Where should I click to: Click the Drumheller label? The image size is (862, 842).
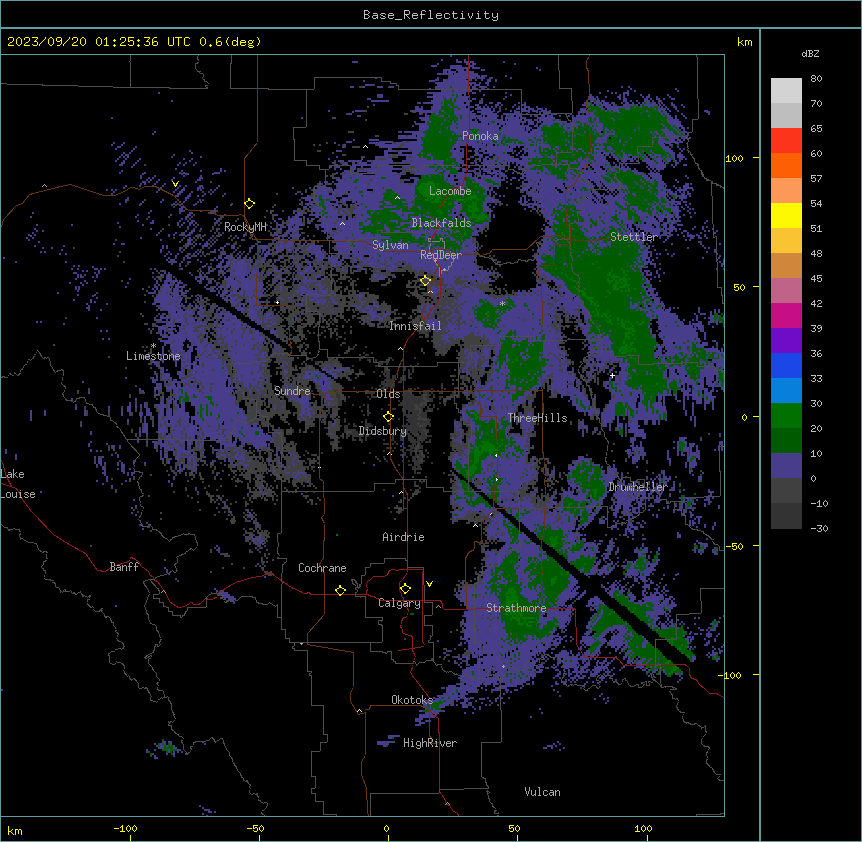638,487
